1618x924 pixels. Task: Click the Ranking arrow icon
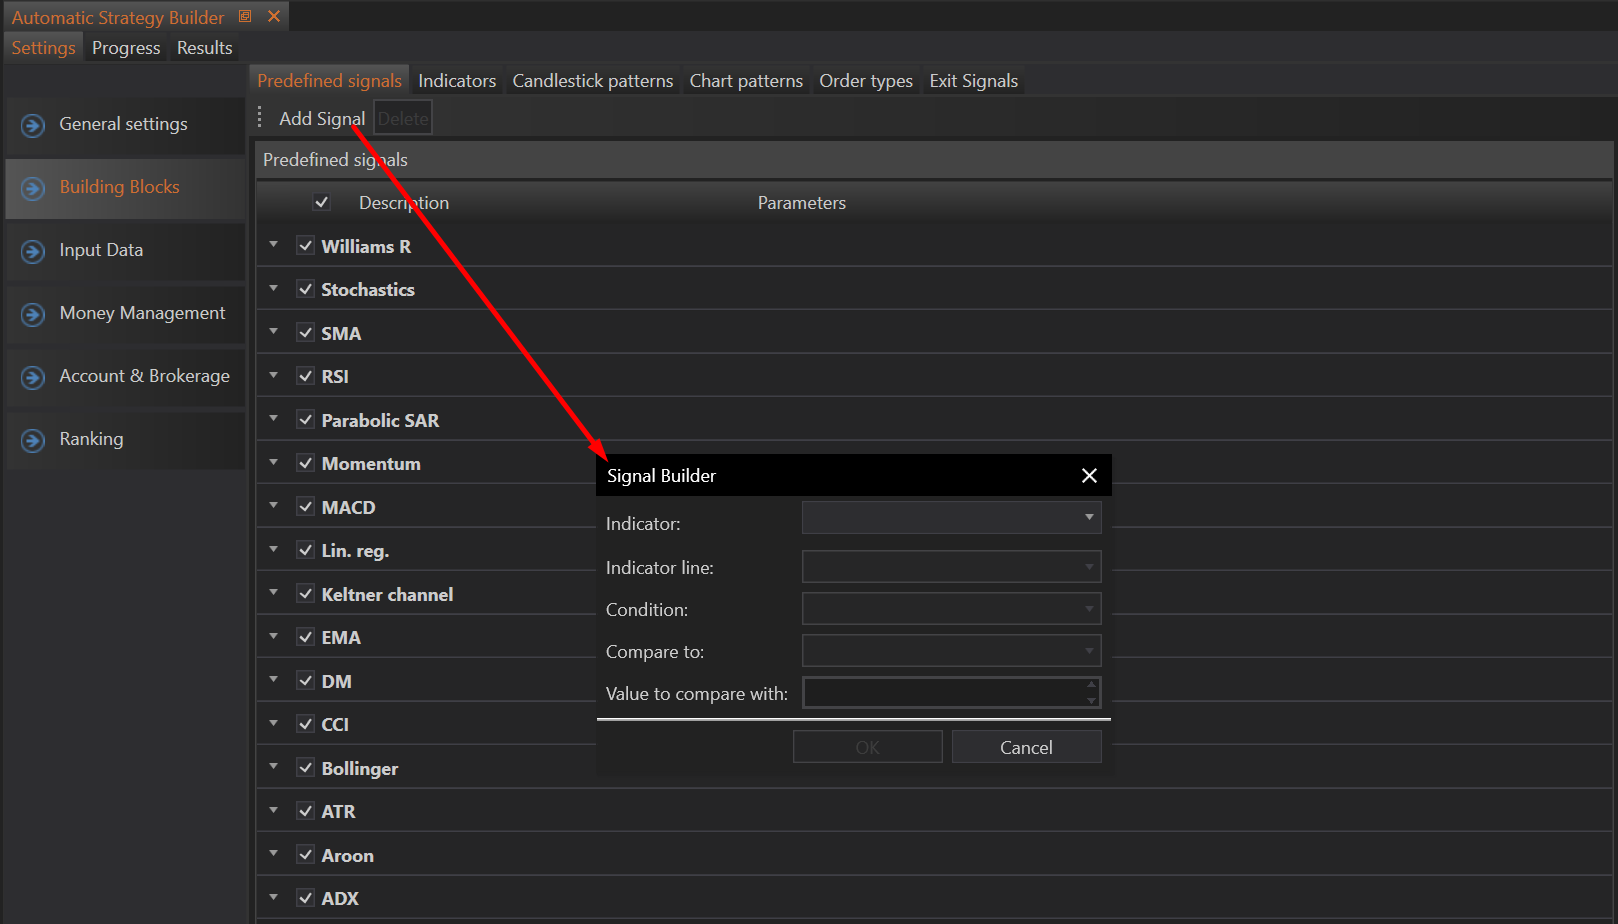pyautogui.click(x=33, y=440)
